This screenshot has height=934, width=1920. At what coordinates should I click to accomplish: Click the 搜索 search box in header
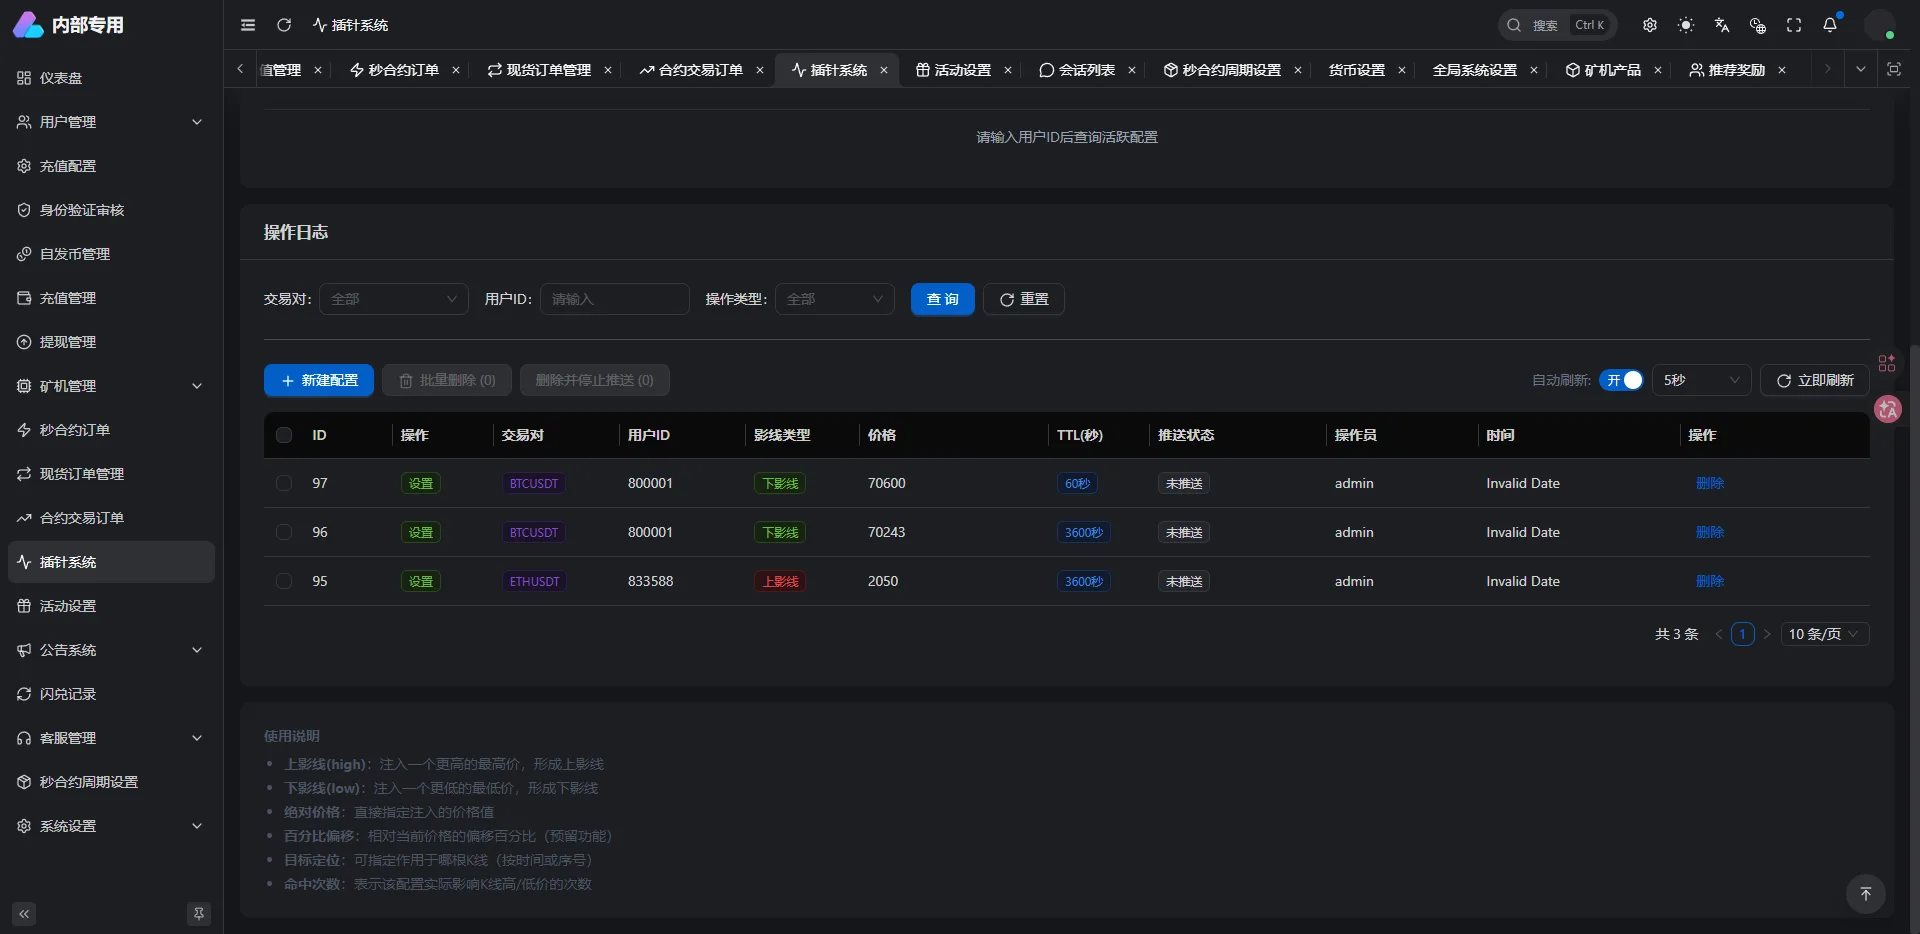pos(1558,25)
